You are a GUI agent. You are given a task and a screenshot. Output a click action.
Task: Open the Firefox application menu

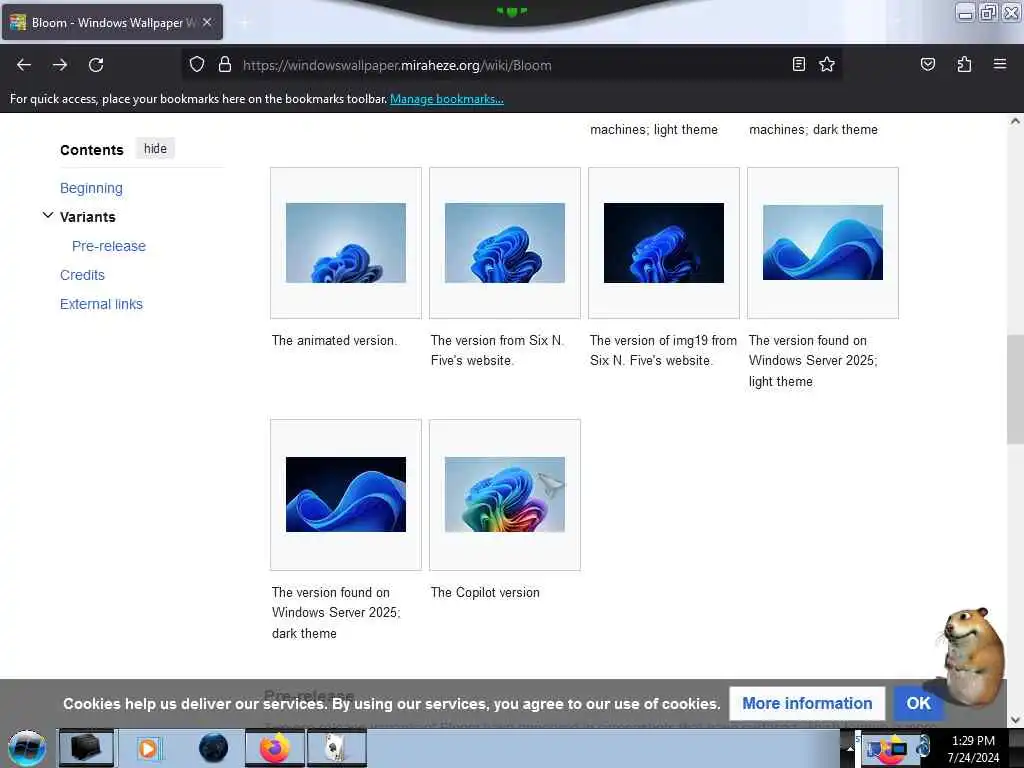click(1000, 64)
